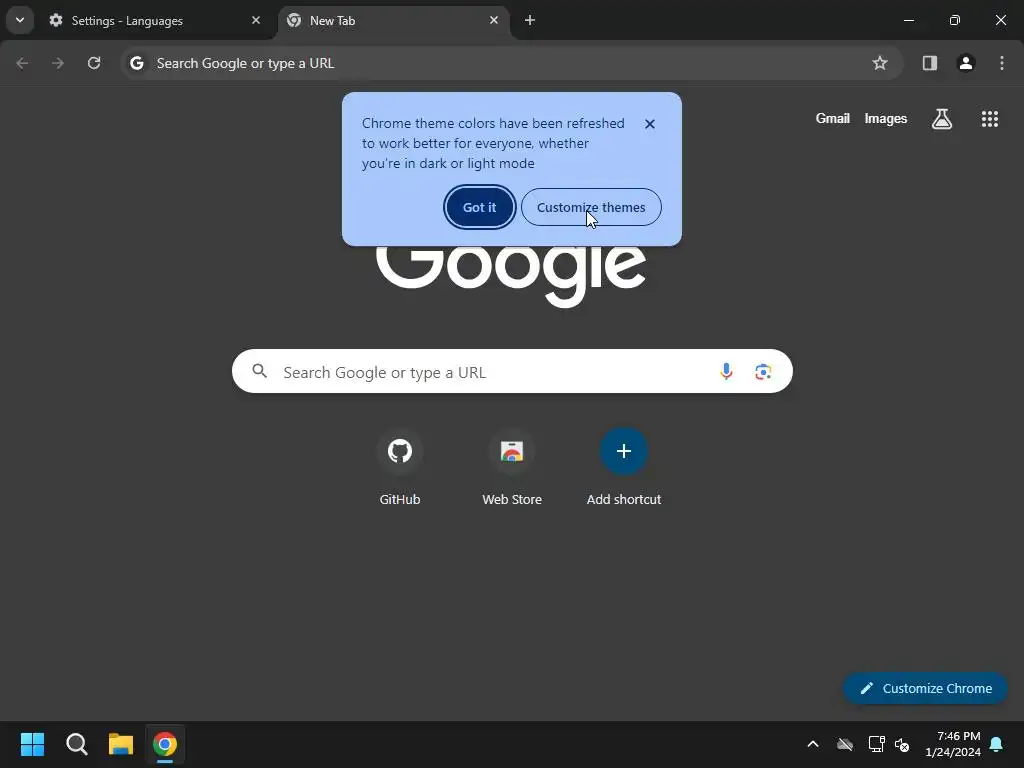Click the Google search box

tap(512, 372)
